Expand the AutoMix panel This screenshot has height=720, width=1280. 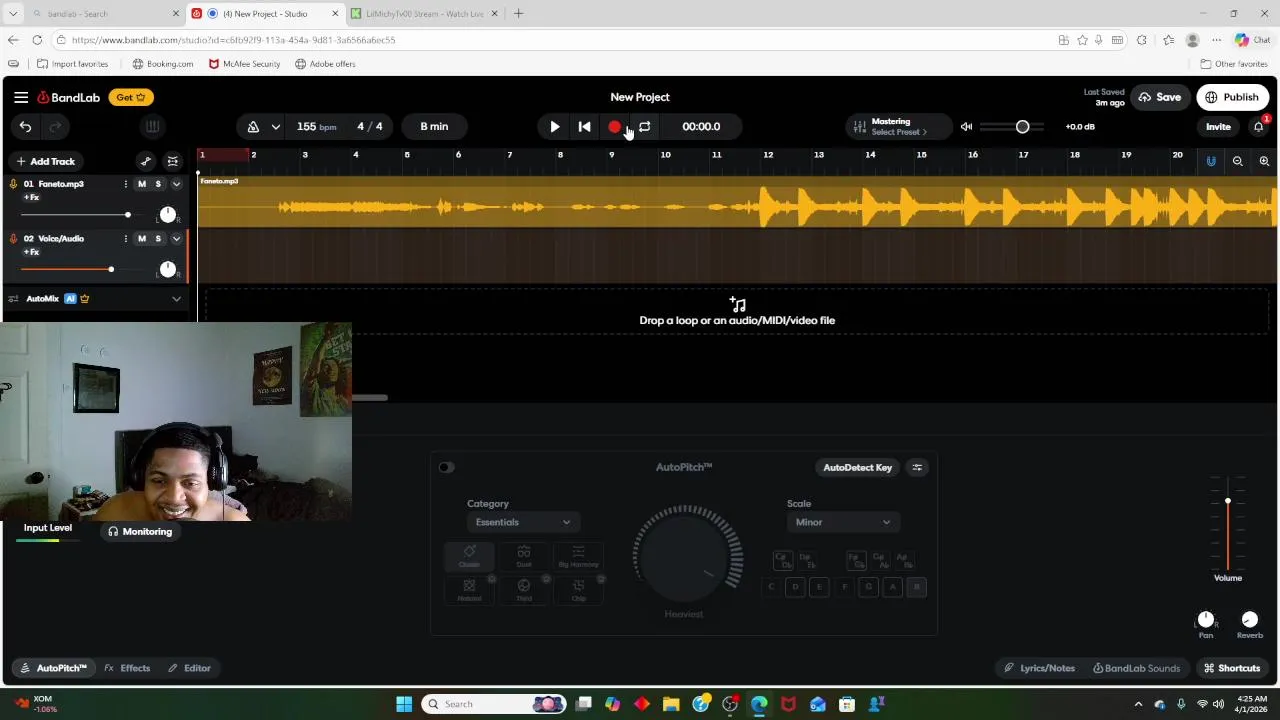click(x=176, y=299)
